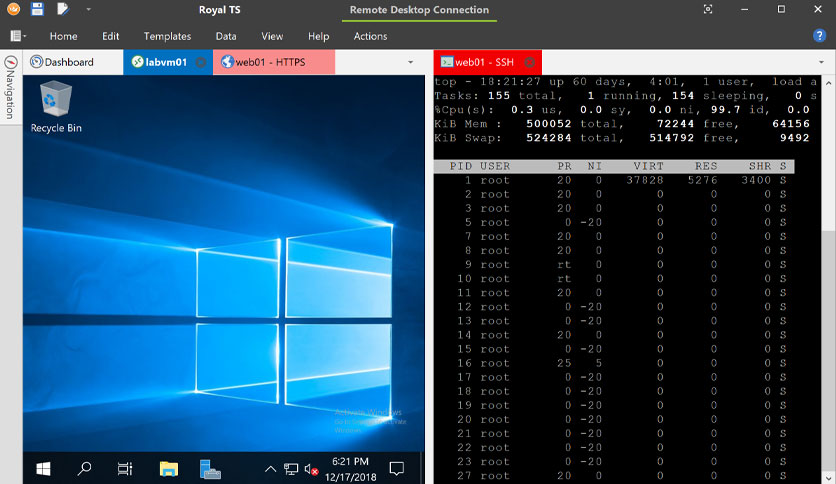Switch to the web01 - HTTPS tab
Viewport: 836px width, 484px height.
[x=274, y=62]
